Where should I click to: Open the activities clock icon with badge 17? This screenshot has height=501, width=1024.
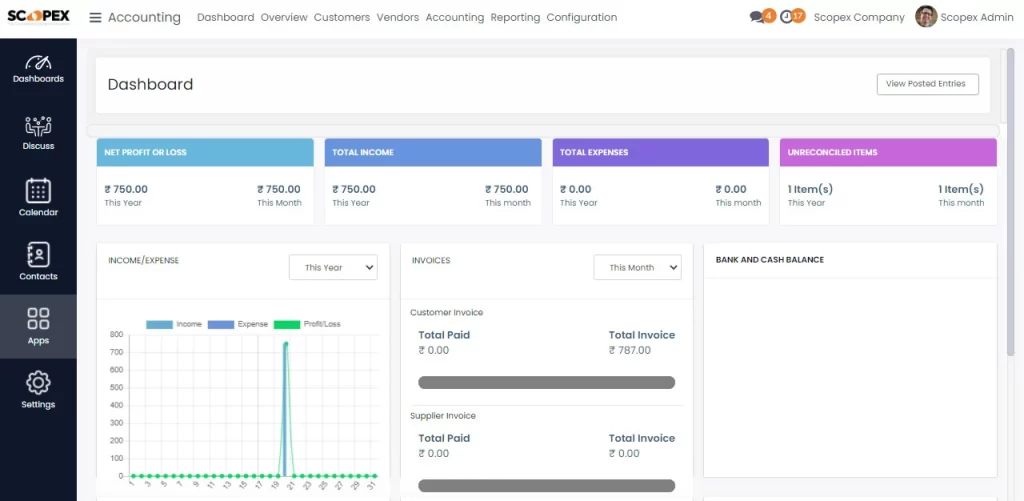click(793, 17)
